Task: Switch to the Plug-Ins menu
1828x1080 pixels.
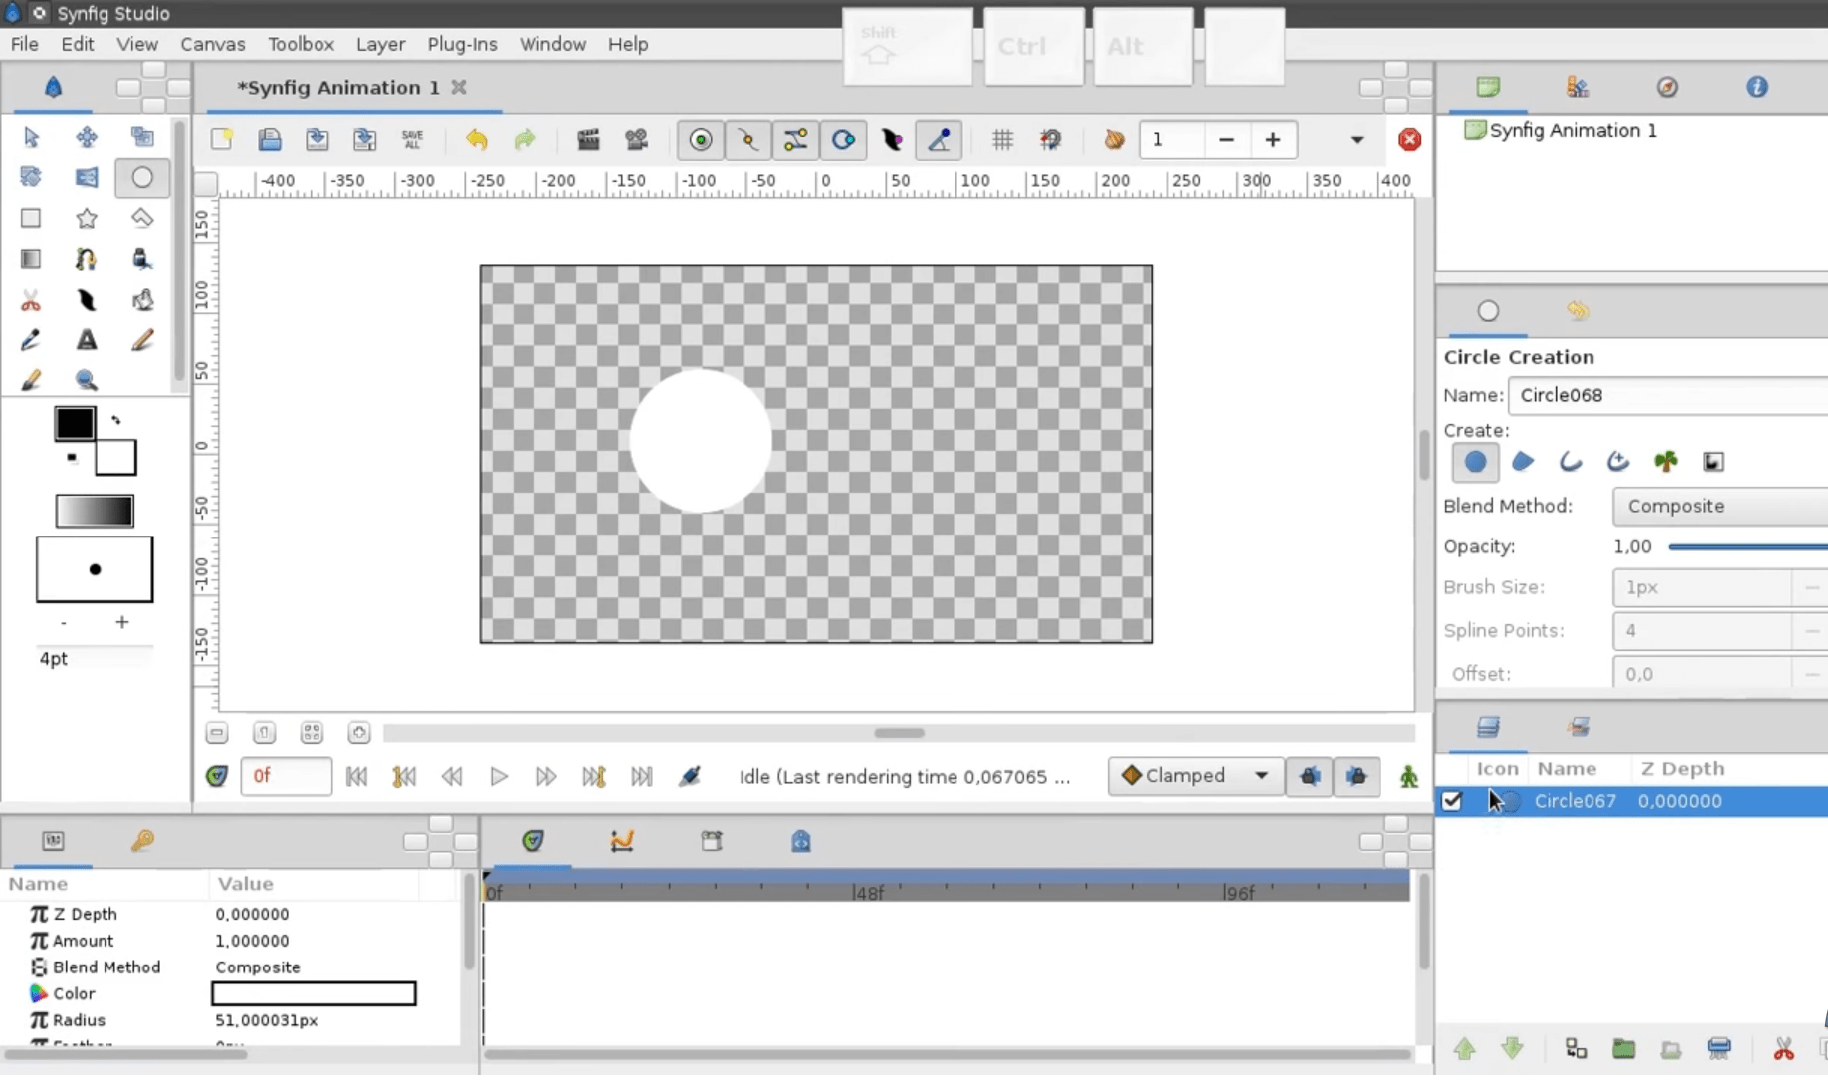Action: pos(462,44)
